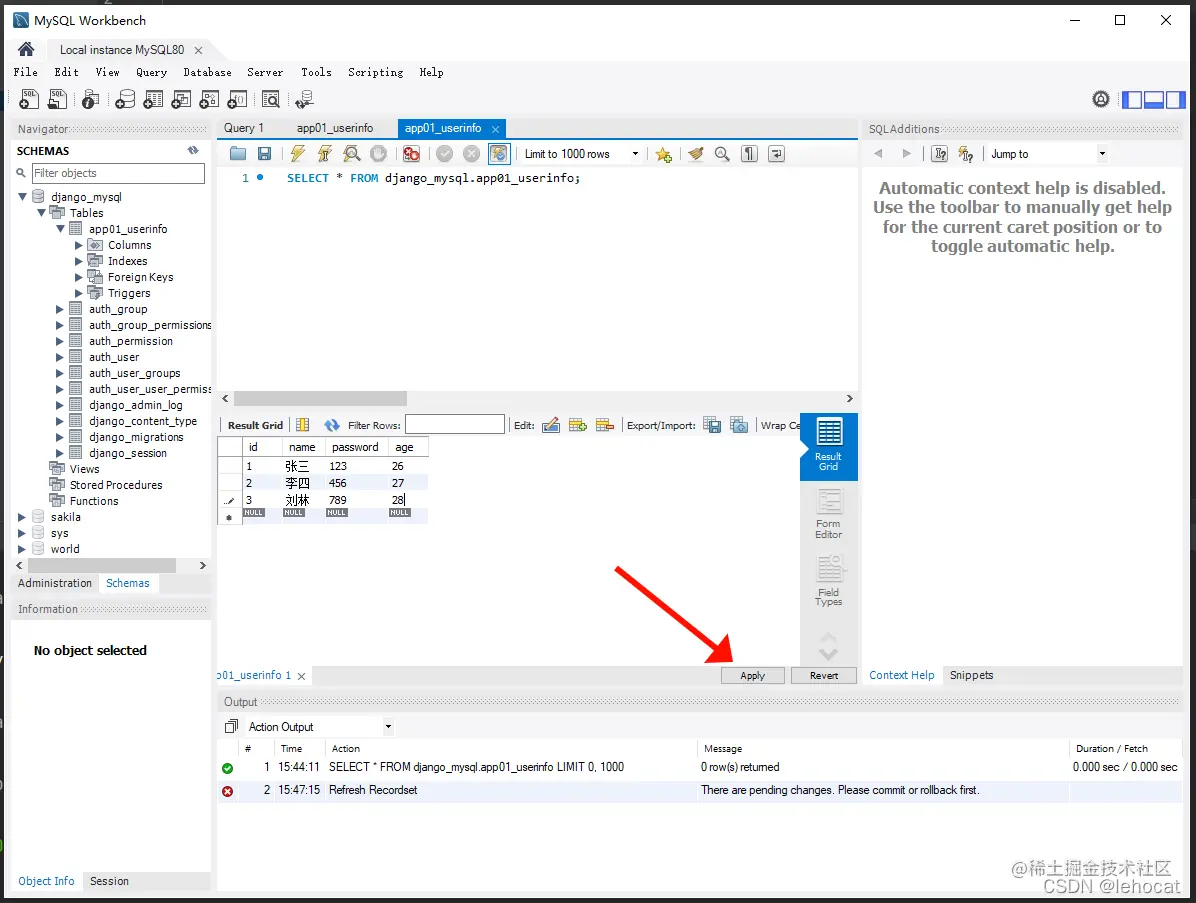1196x903 pixels.
Task: Open the Database menu
Action: click(x=207, y=72)
